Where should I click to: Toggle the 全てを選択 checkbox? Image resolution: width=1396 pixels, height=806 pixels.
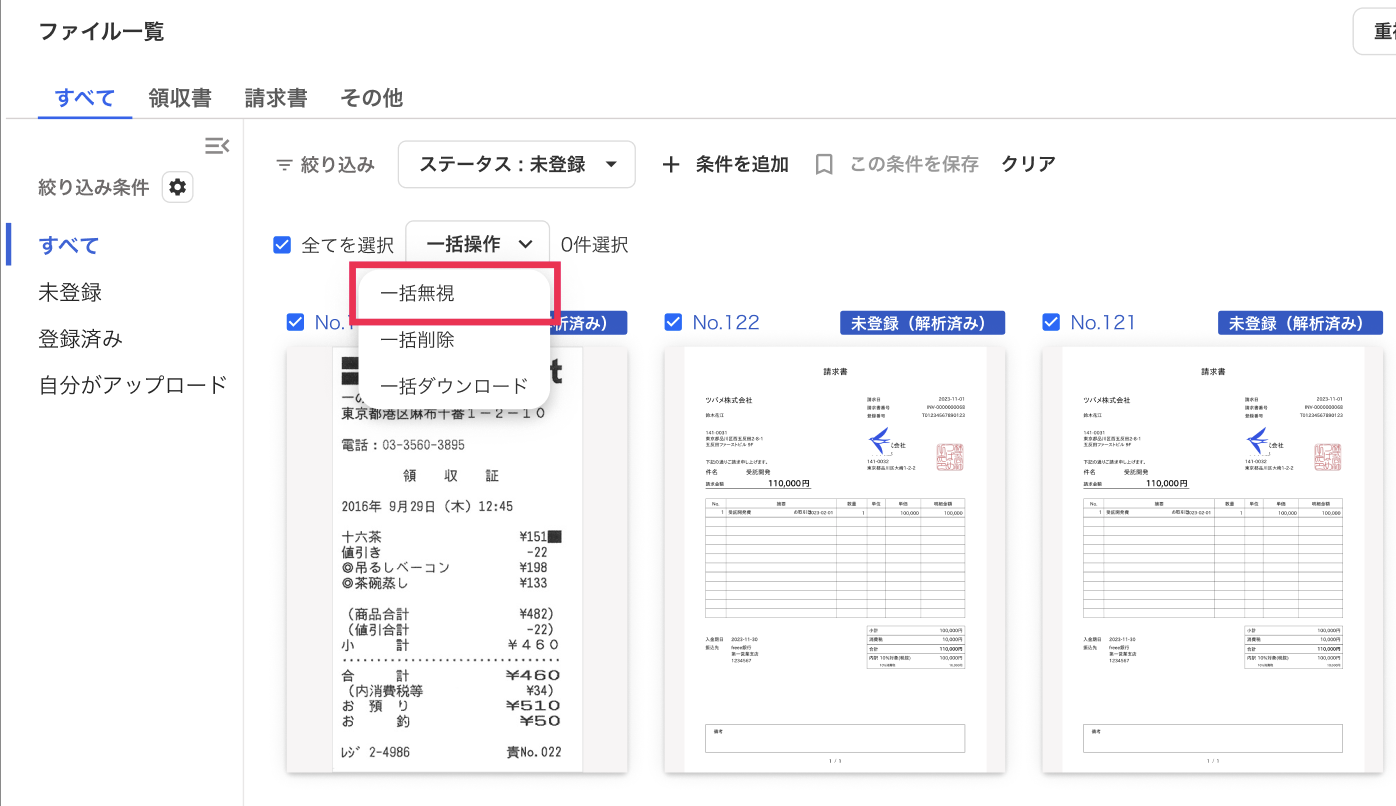click(x=282, y=245)
